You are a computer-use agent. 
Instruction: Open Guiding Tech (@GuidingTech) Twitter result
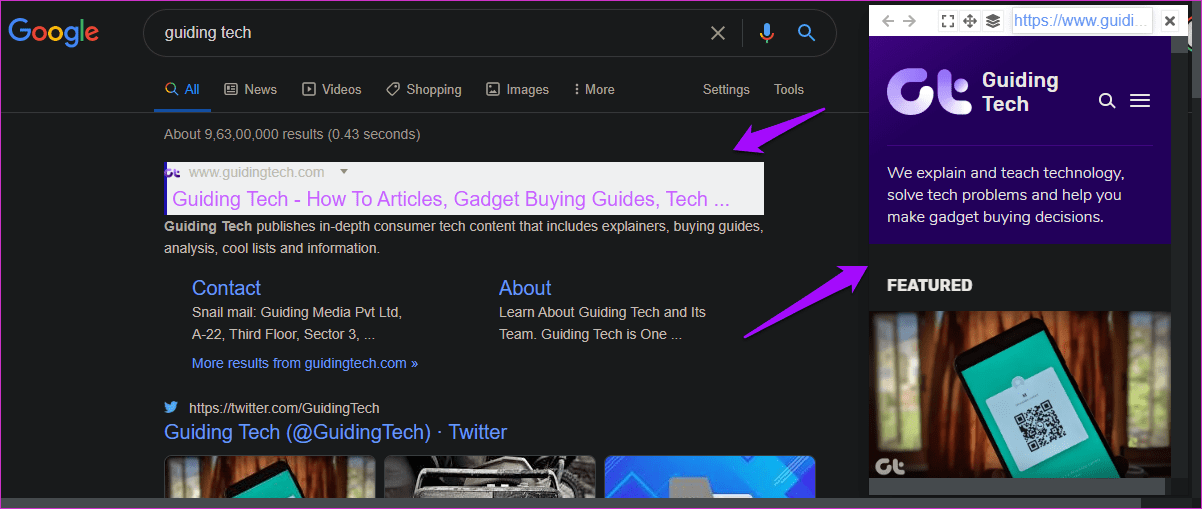[336, 432]
